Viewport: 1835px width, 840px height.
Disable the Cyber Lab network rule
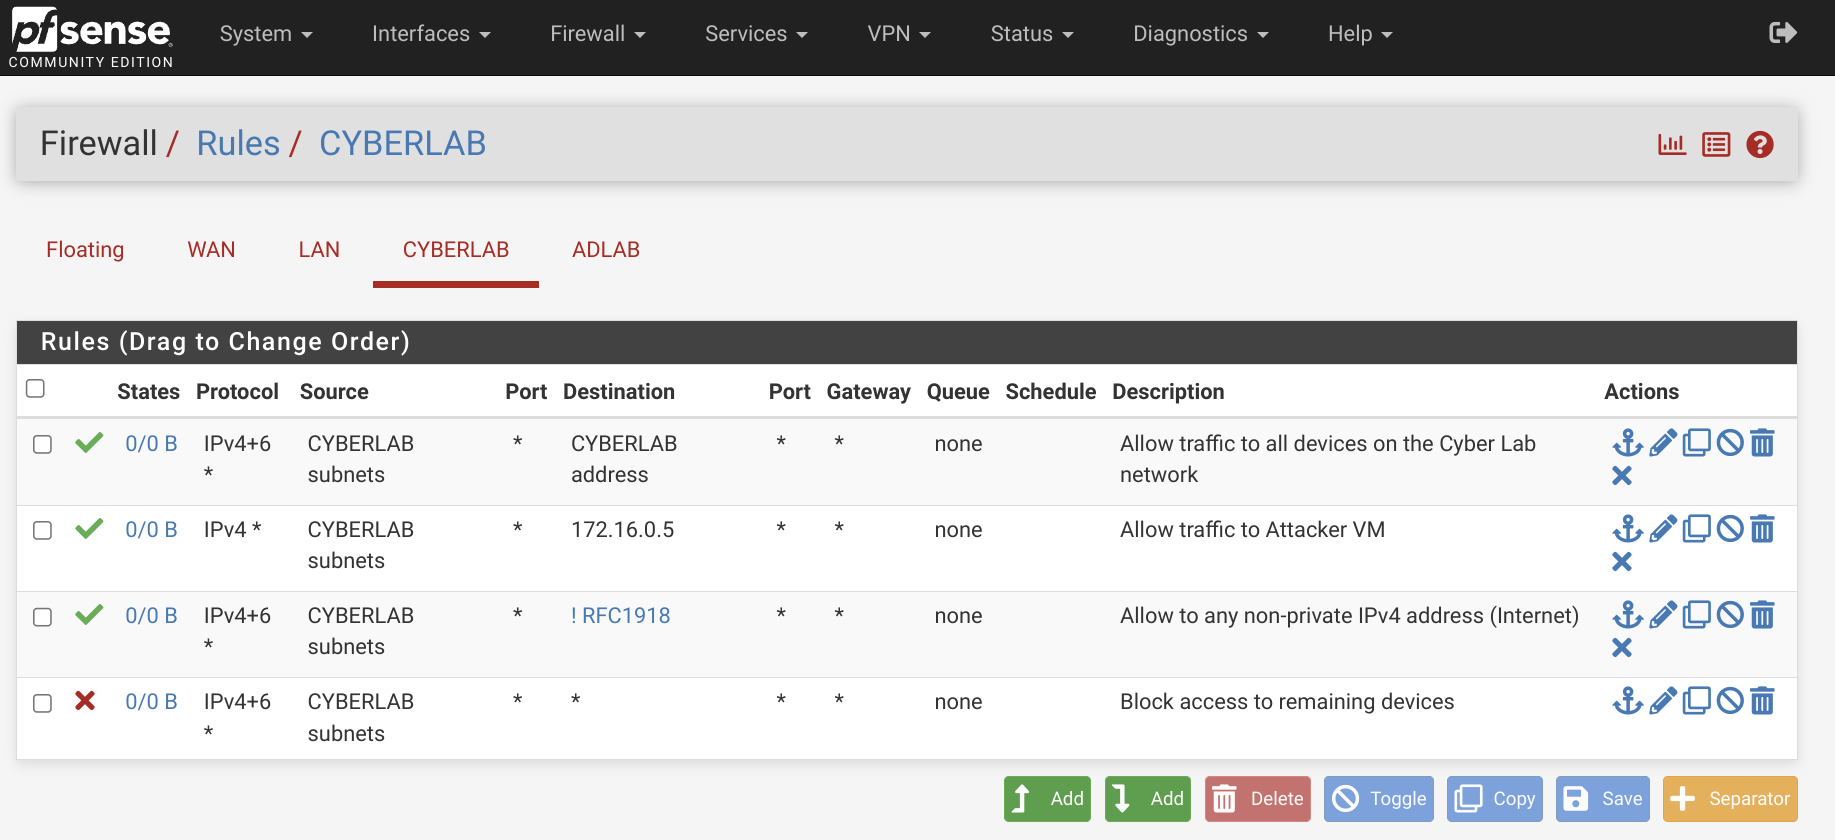(1730, 443)
